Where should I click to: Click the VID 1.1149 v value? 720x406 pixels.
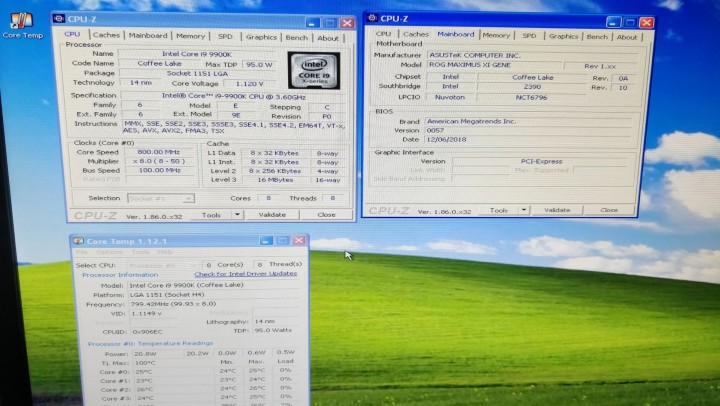tap(146, 313)
